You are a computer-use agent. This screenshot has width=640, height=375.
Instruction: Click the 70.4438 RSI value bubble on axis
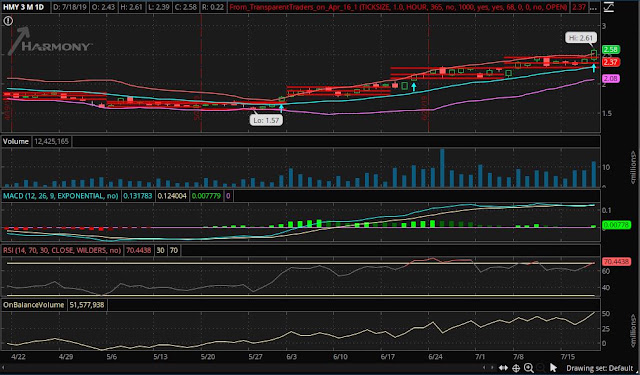pyautogui.click(x=617, y=261)
